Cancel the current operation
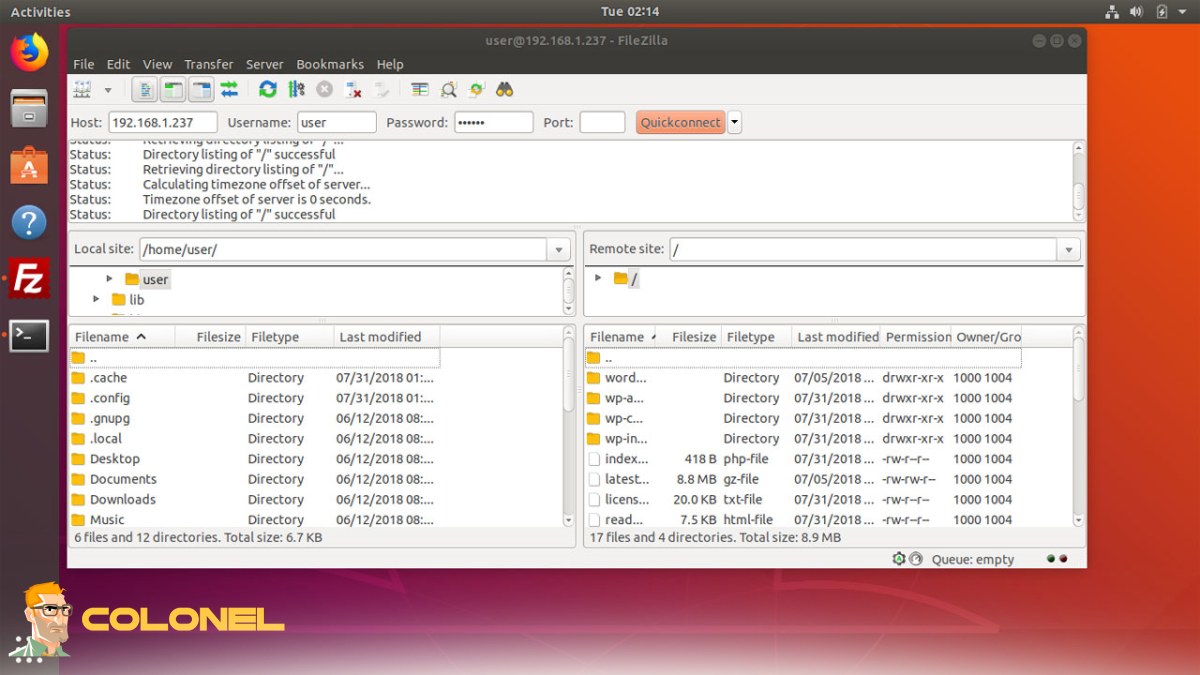This screenshot has height=675, width=1200. click(323, 89)
